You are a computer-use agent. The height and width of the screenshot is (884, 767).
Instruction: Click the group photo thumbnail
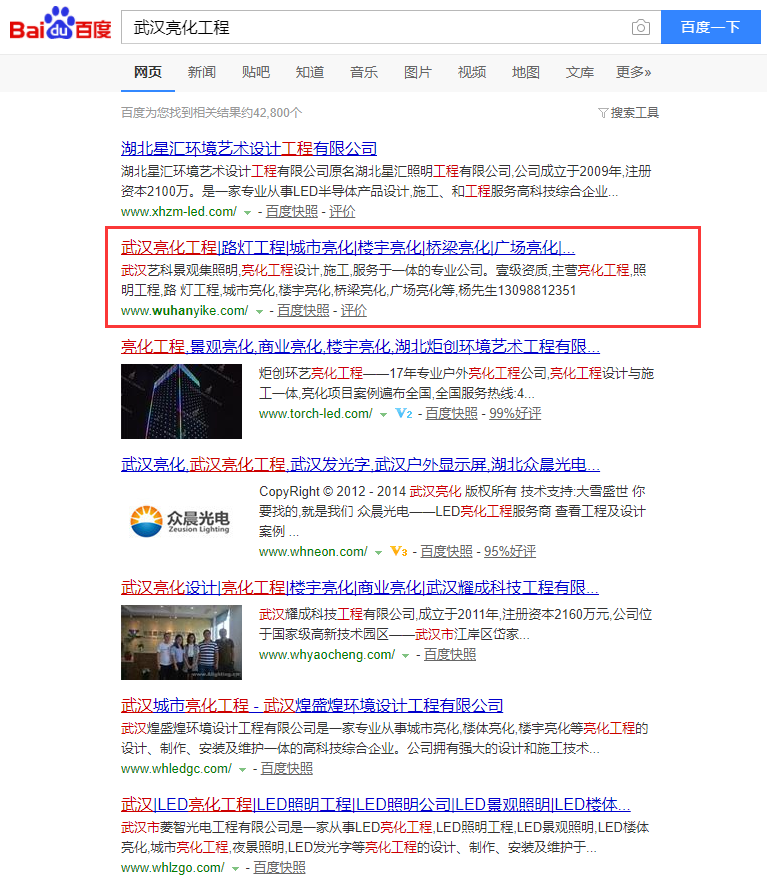pyautogui.click(x=181, y=642)
